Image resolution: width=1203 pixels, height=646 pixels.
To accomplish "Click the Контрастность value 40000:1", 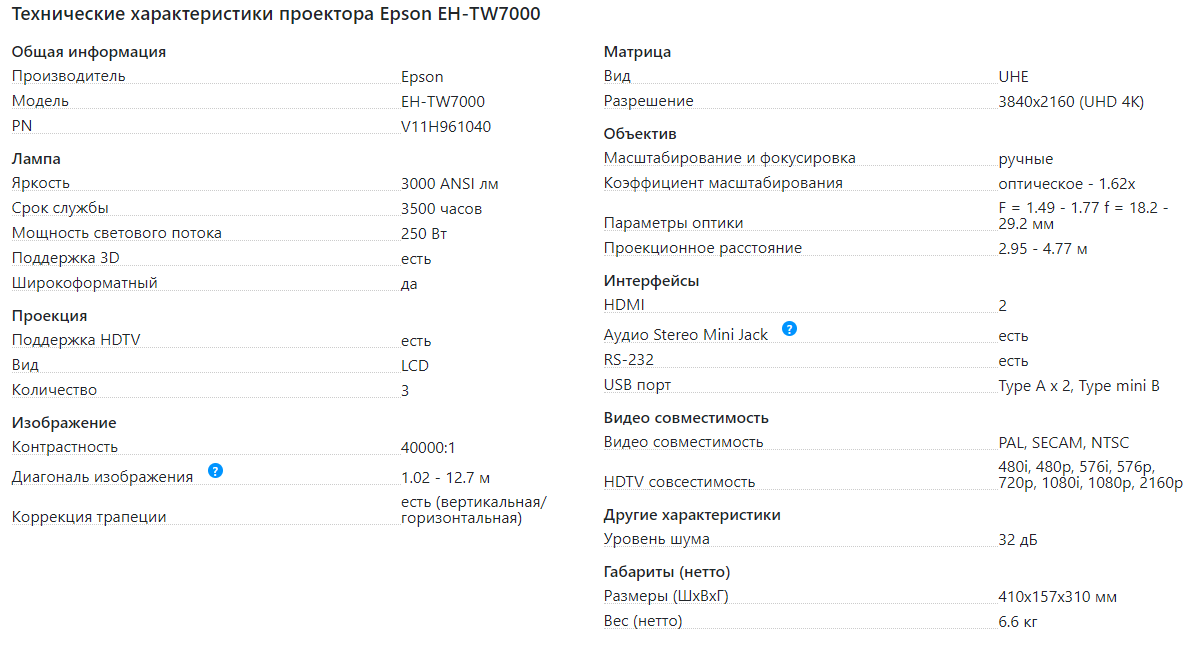I will click(428, 448).
